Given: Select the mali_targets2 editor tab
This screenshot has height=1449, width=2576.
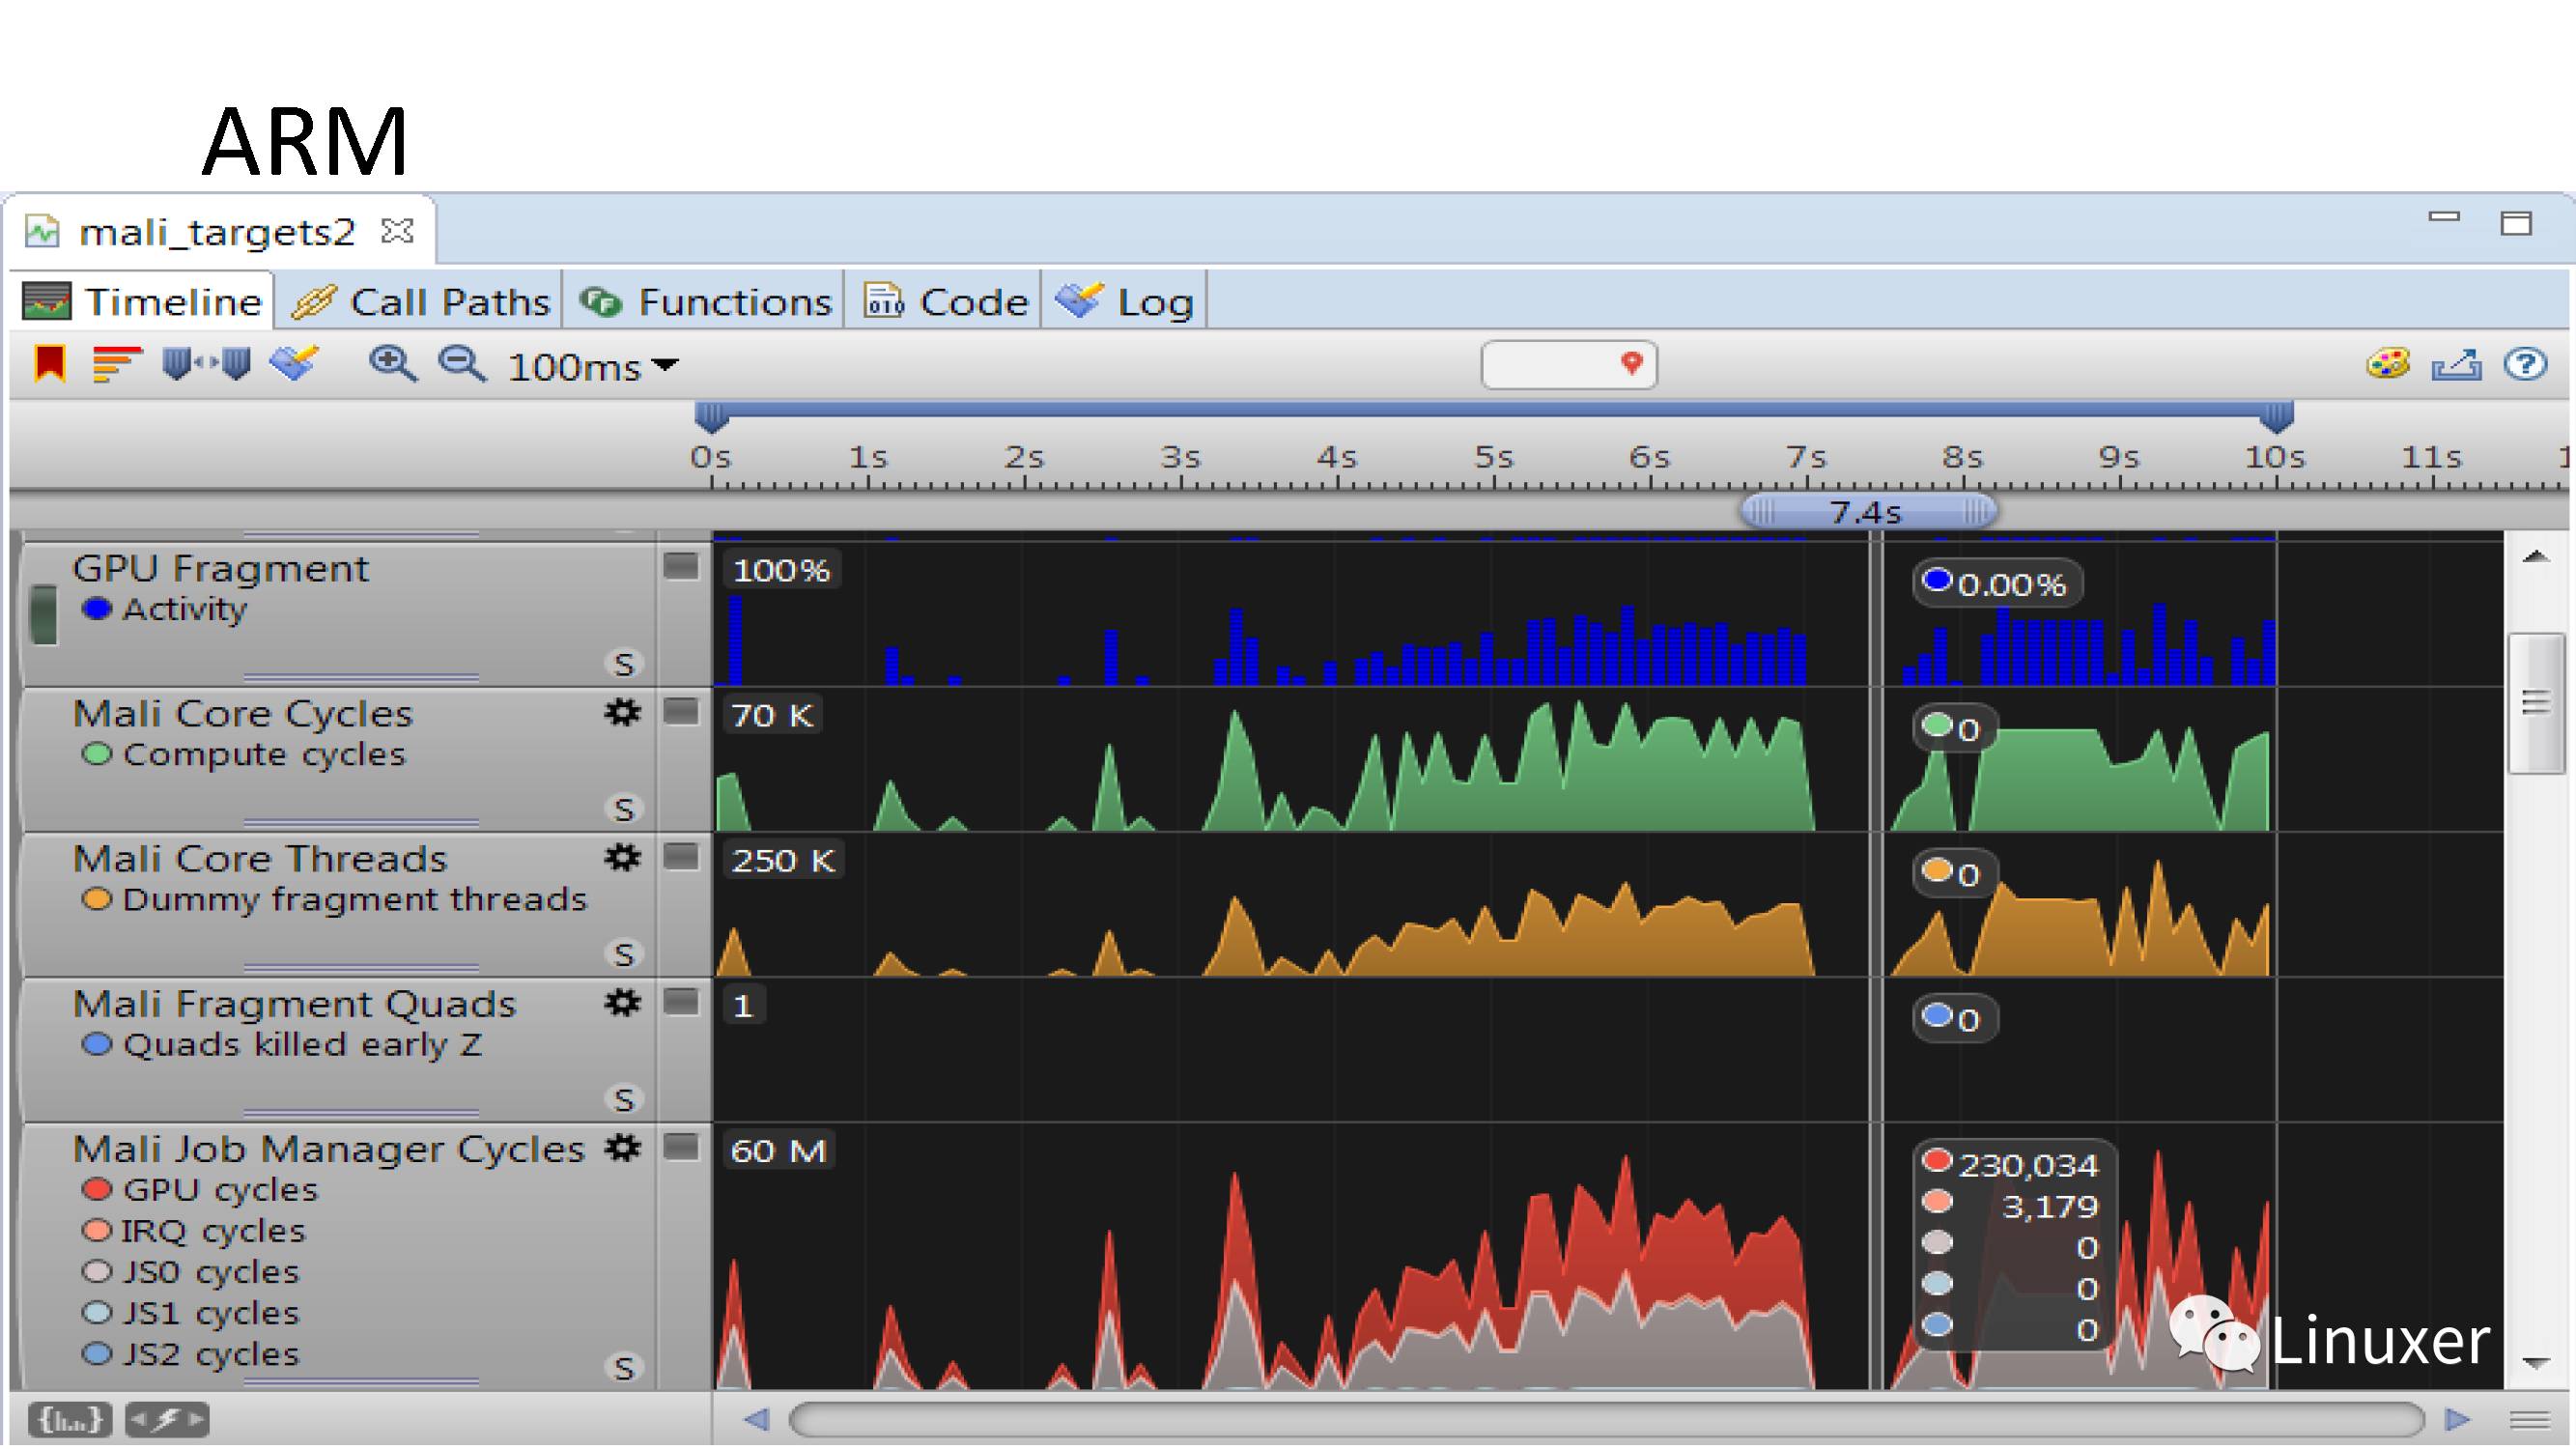Looking at the screenshot, I should click(x=216, y=231).
